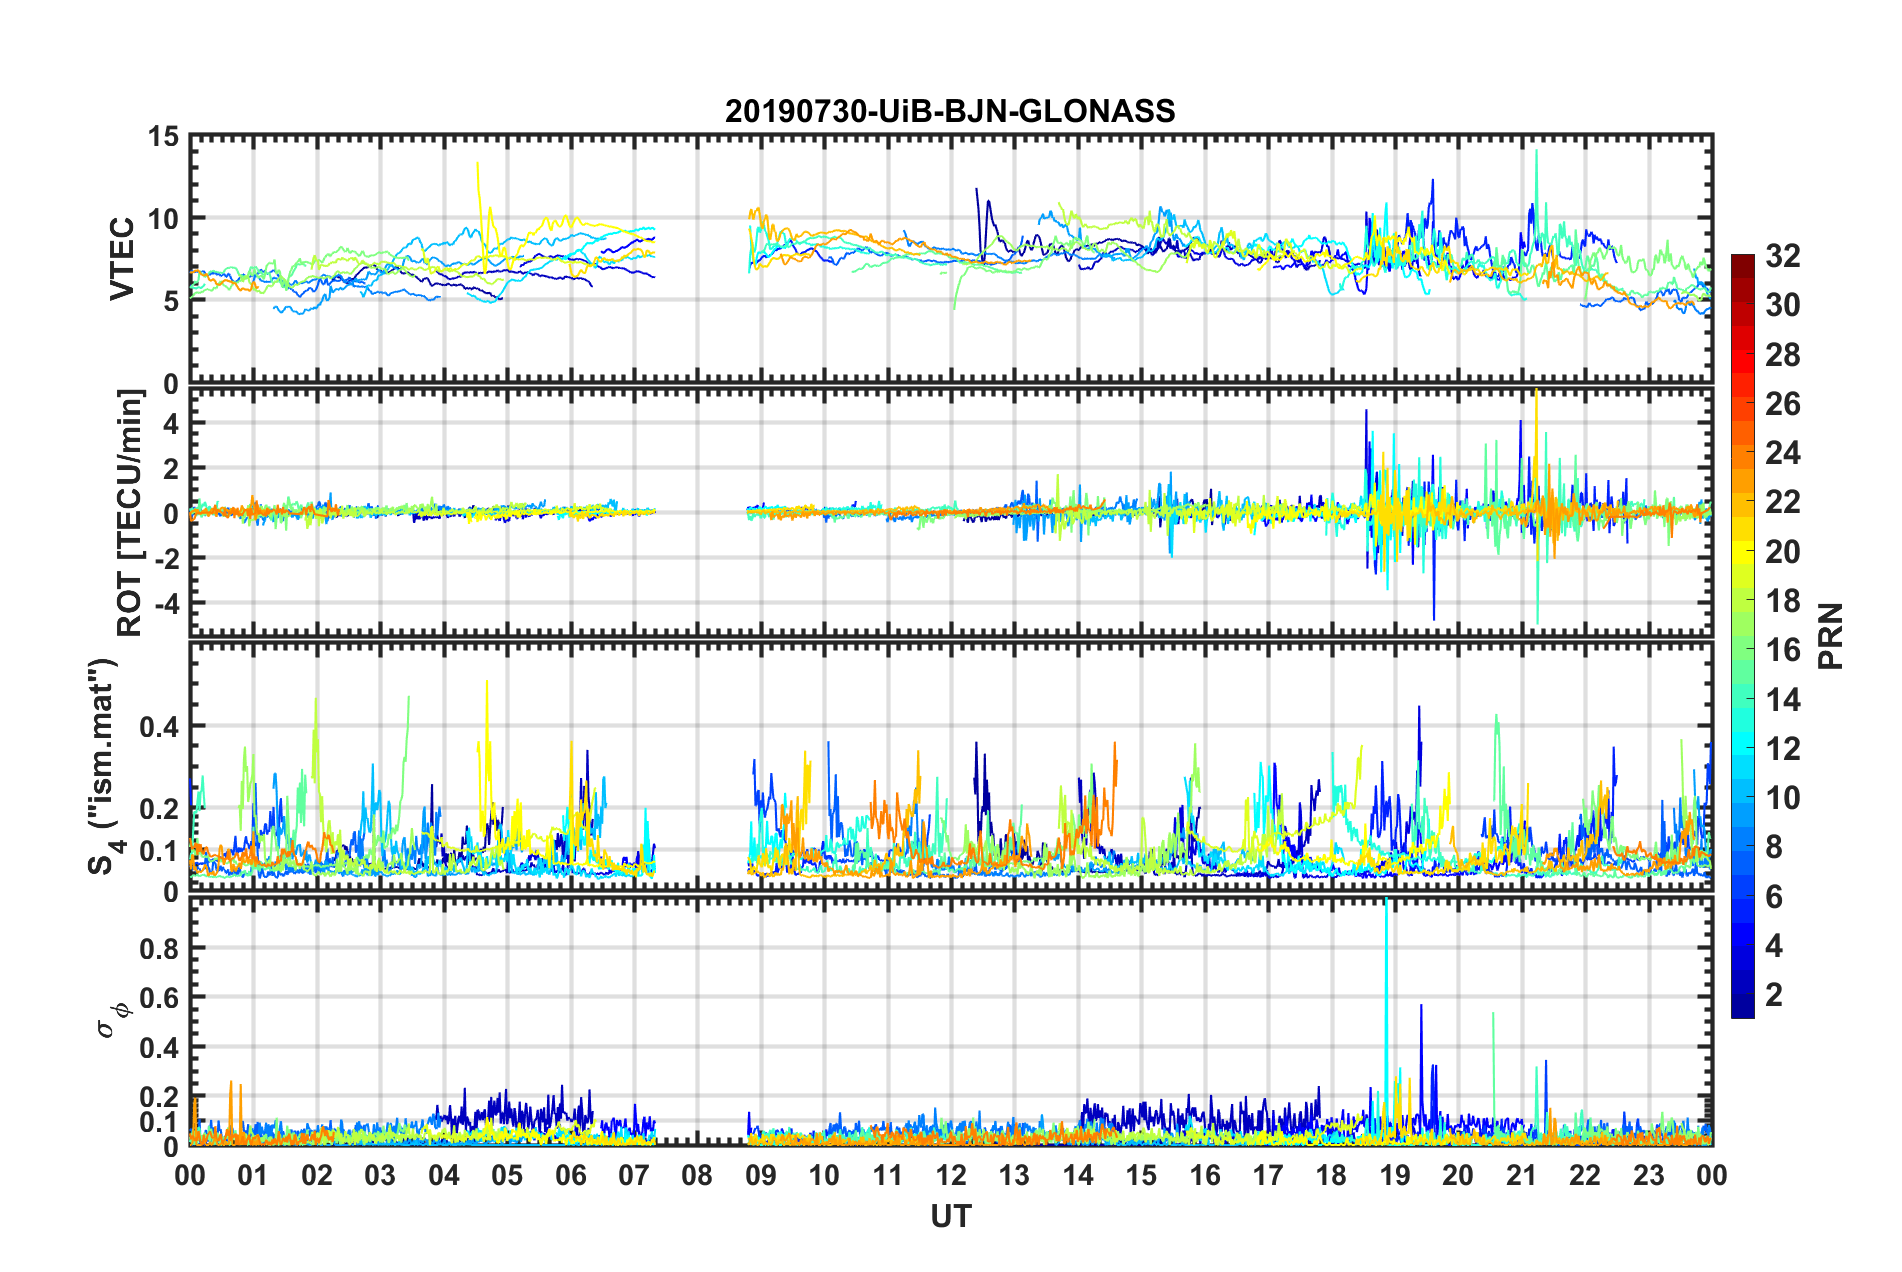Click the x-axis tick label 12
The image size is (1902, 1272).
point(951,1175)
